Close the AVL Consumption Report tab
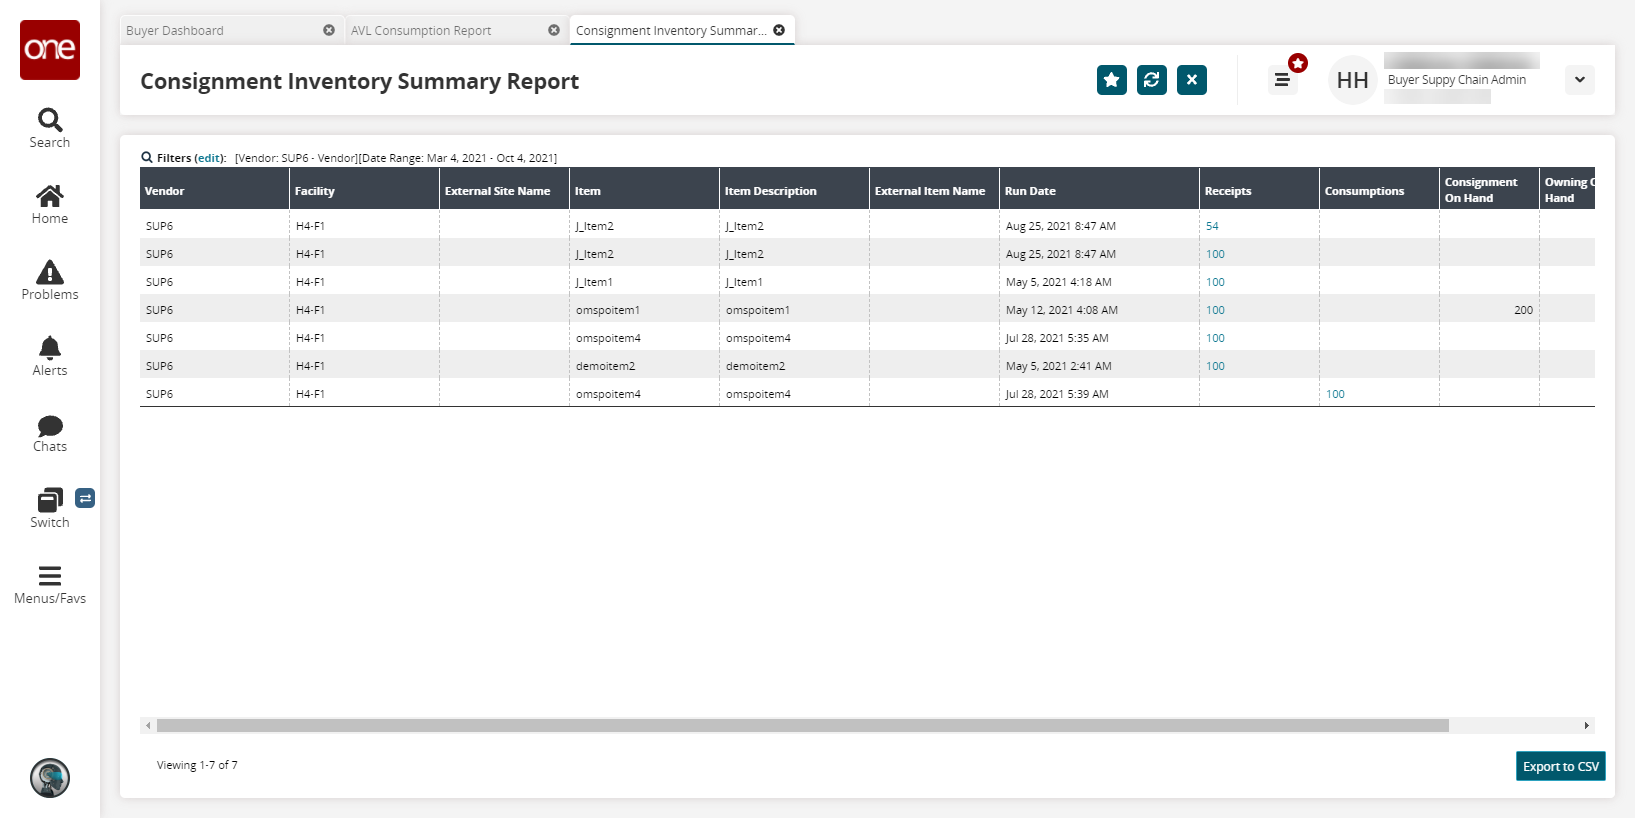1635x818 pixels. tap(554, 30)
